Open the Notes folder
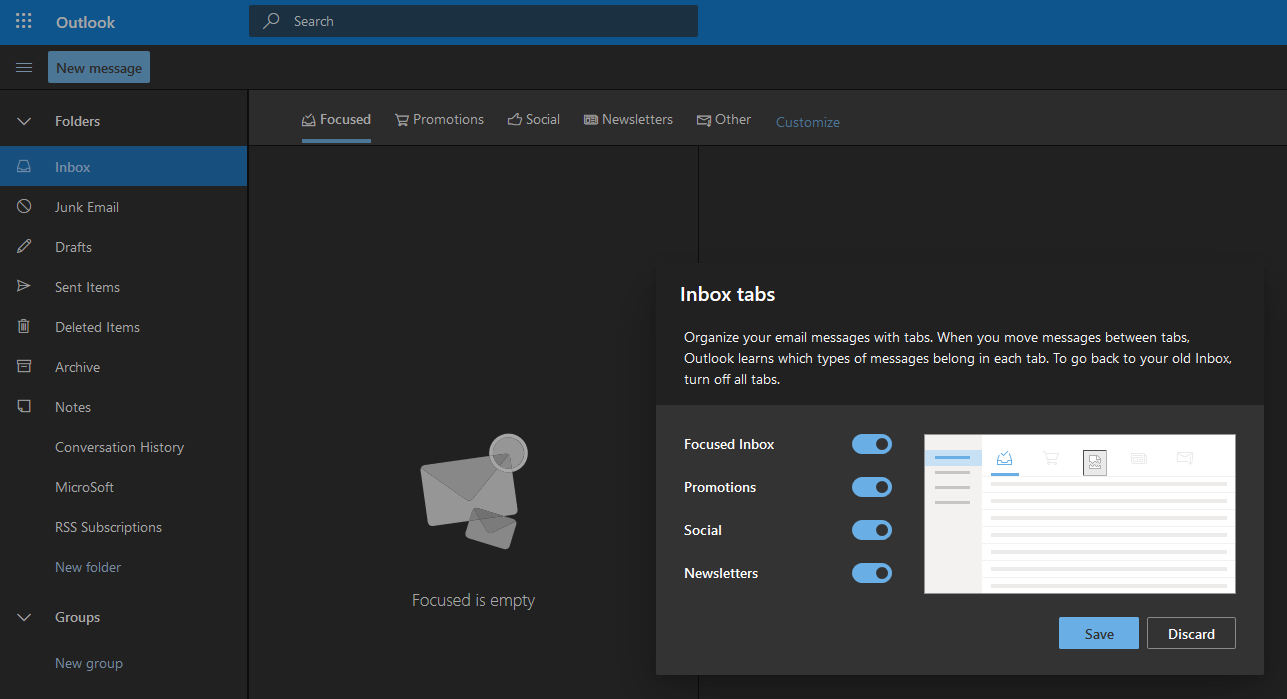Viewport: 1287px width, 699px height. [x=123, y=407]
